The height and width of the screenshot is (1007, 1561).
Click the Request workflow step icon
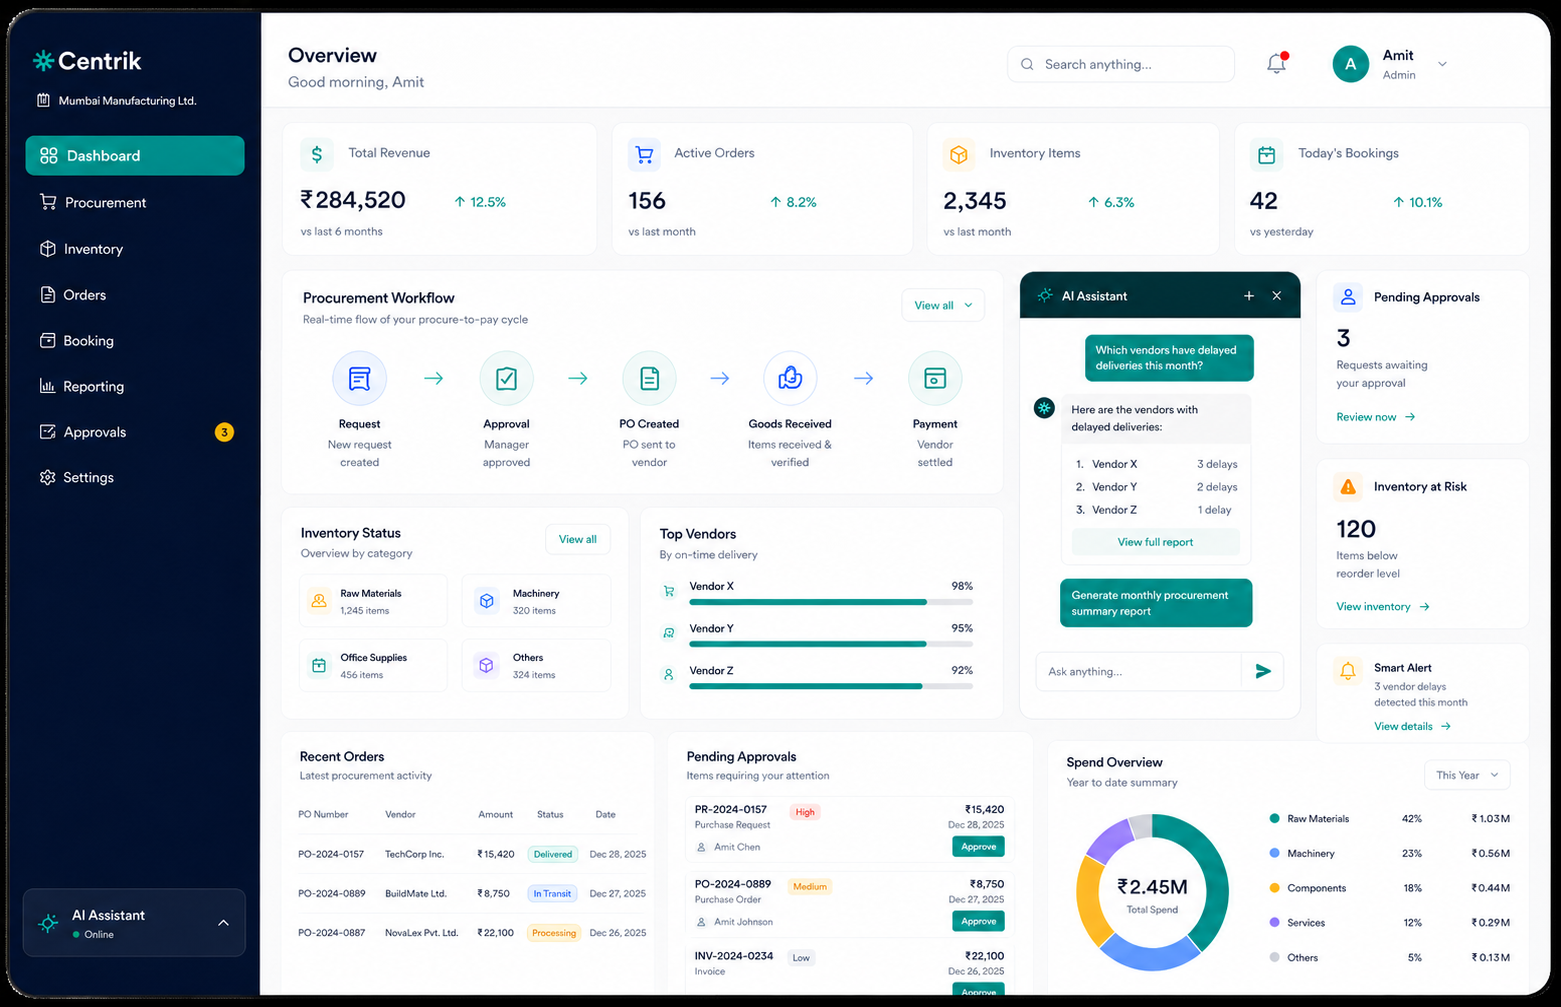(359, 378)
